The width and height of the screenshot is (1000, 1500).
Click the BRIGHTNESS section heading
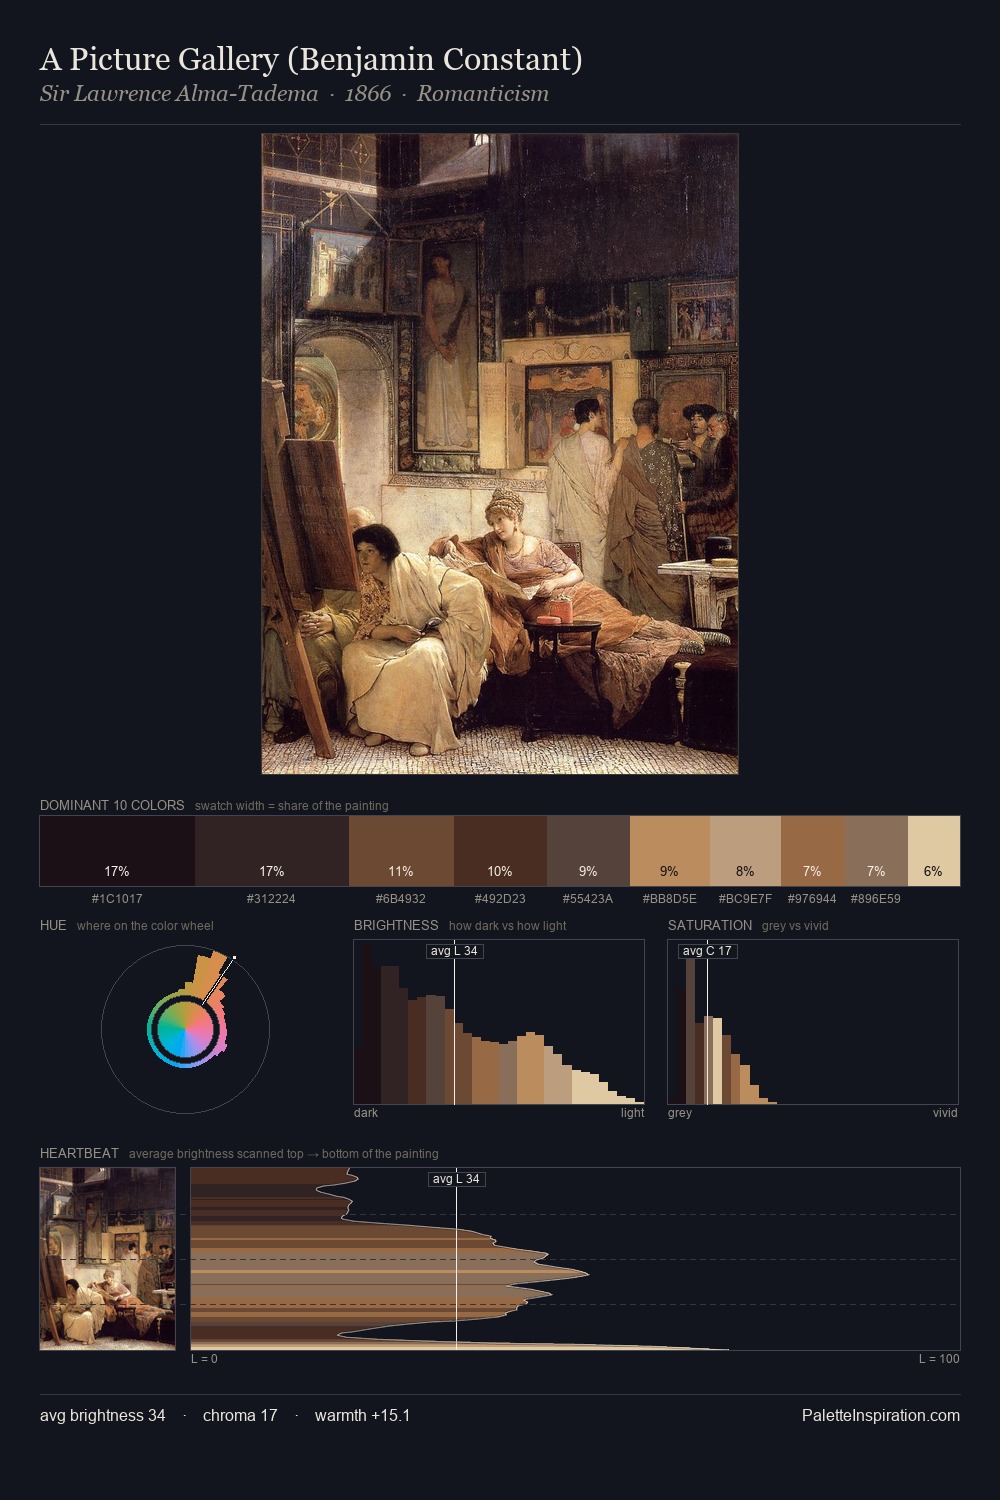coord(396,925)
